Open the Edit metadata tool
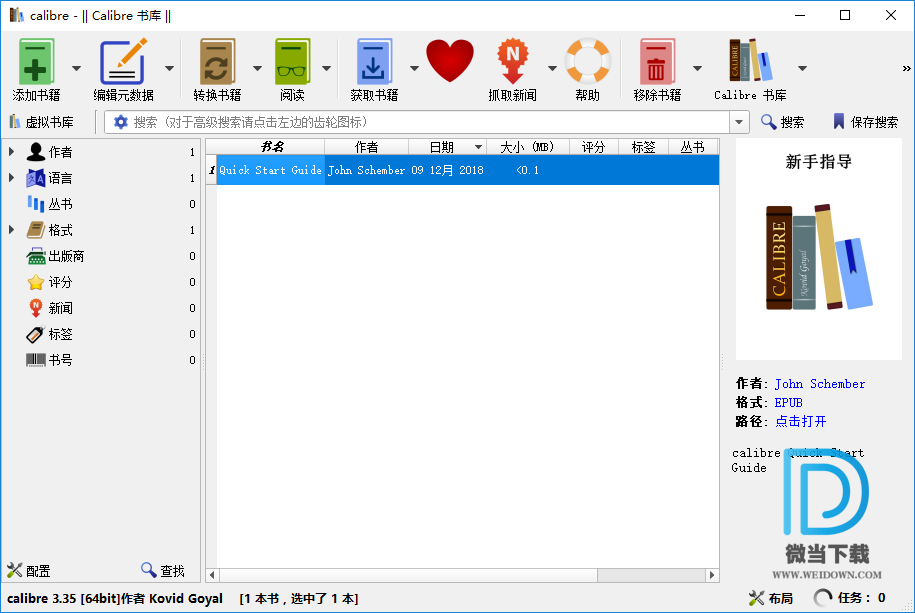 [123, 63]
